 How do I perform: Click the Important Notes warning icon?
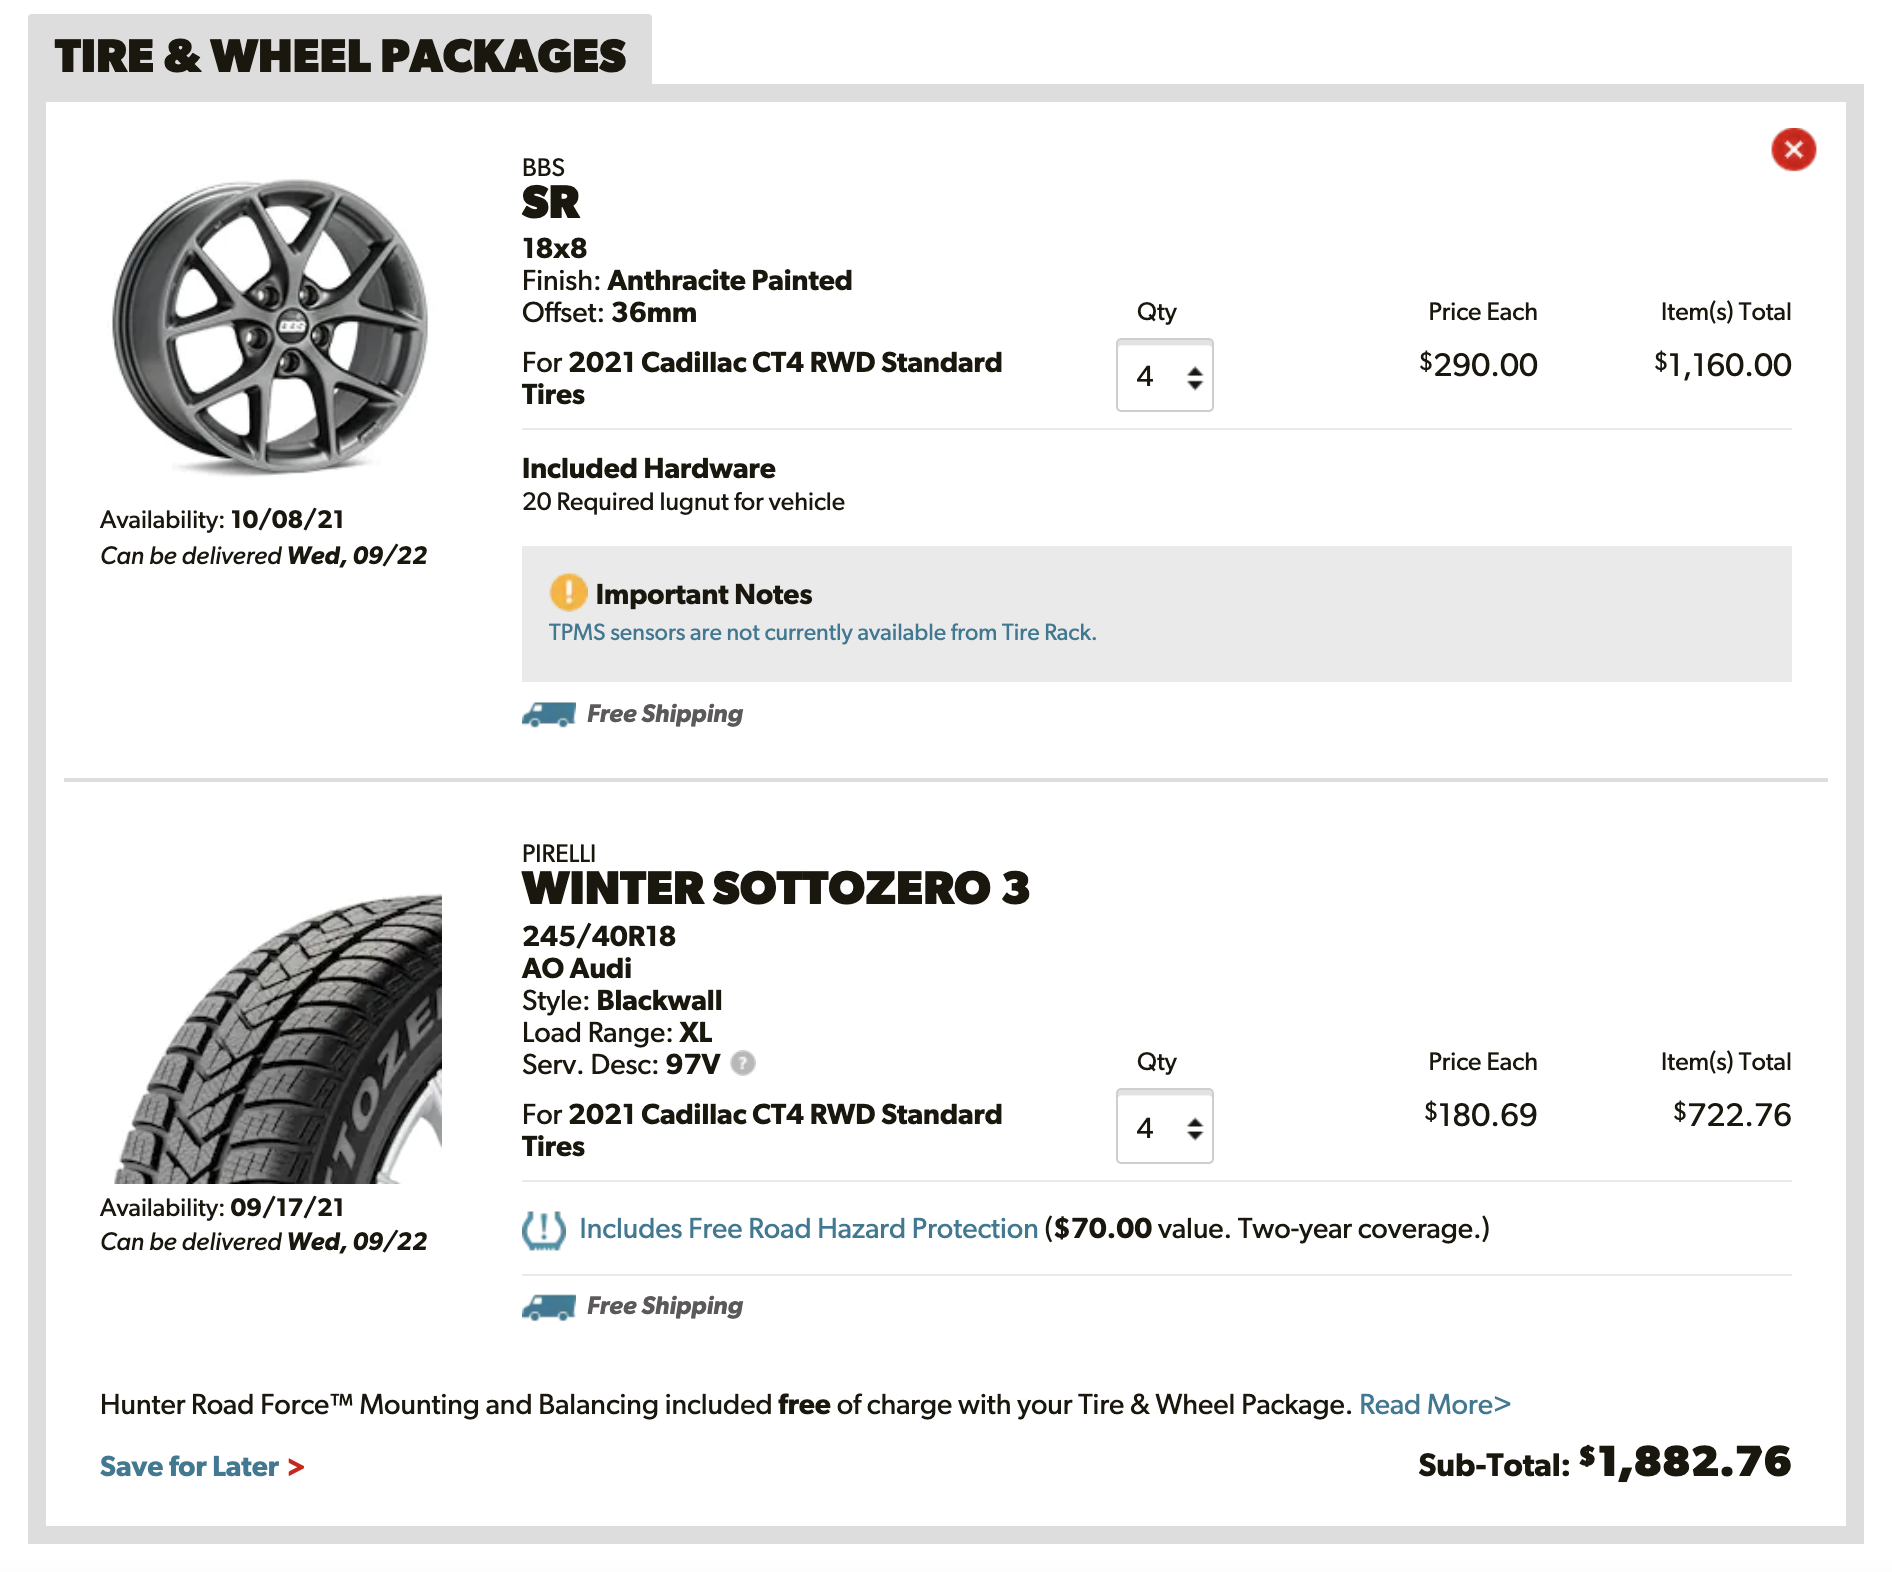tap(568, 593)
